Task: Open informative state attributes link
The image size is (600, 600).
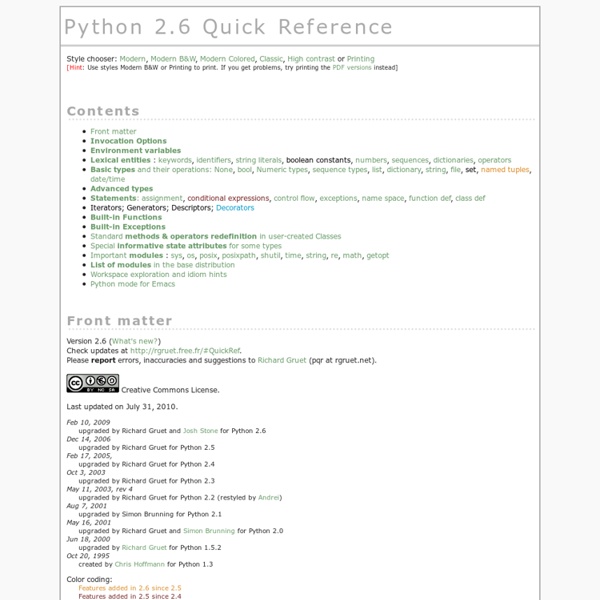Action: point(172,246)
